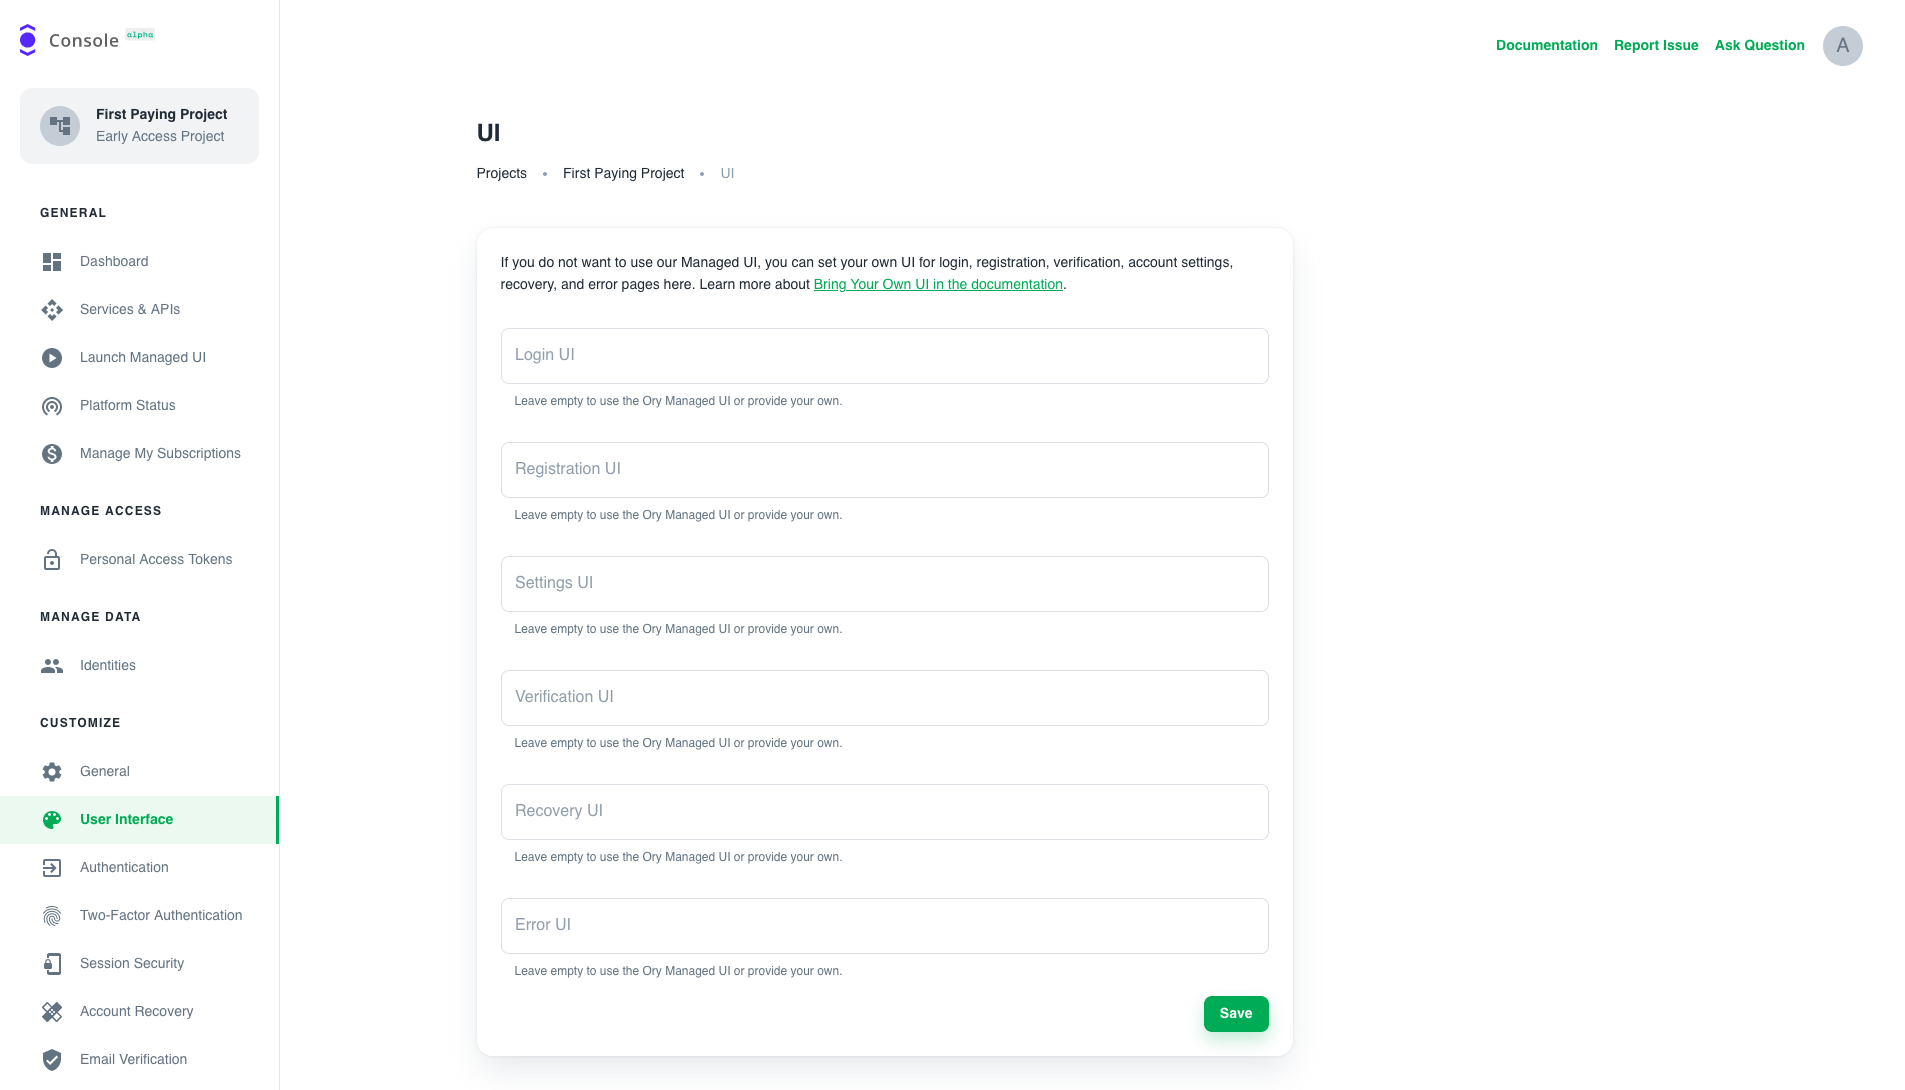The height and width of the screenshot is (1090, 1905).
Task: Click the Documentation link in header
Action: [1546, 46]
